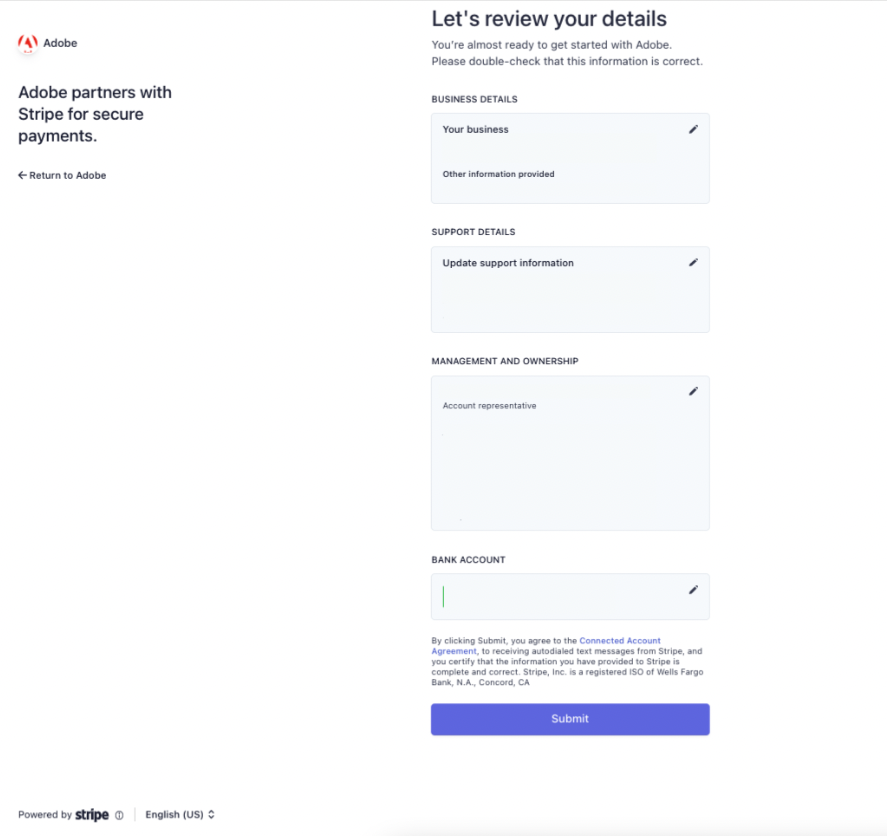This screenshot has width=887, height=836.
Task: Open the info icon beside Stripe logo
Action: pyautogui.click(x=119, y=815)
